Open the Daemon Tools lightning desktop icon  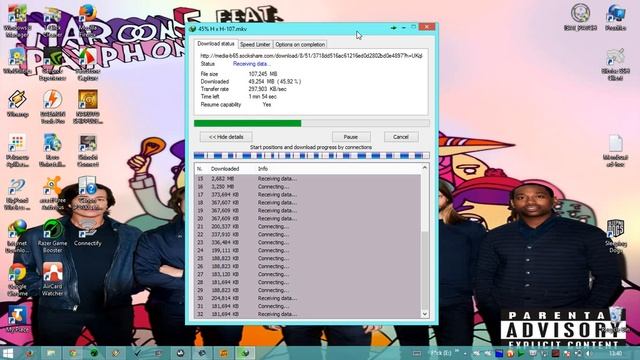(52, 107)
